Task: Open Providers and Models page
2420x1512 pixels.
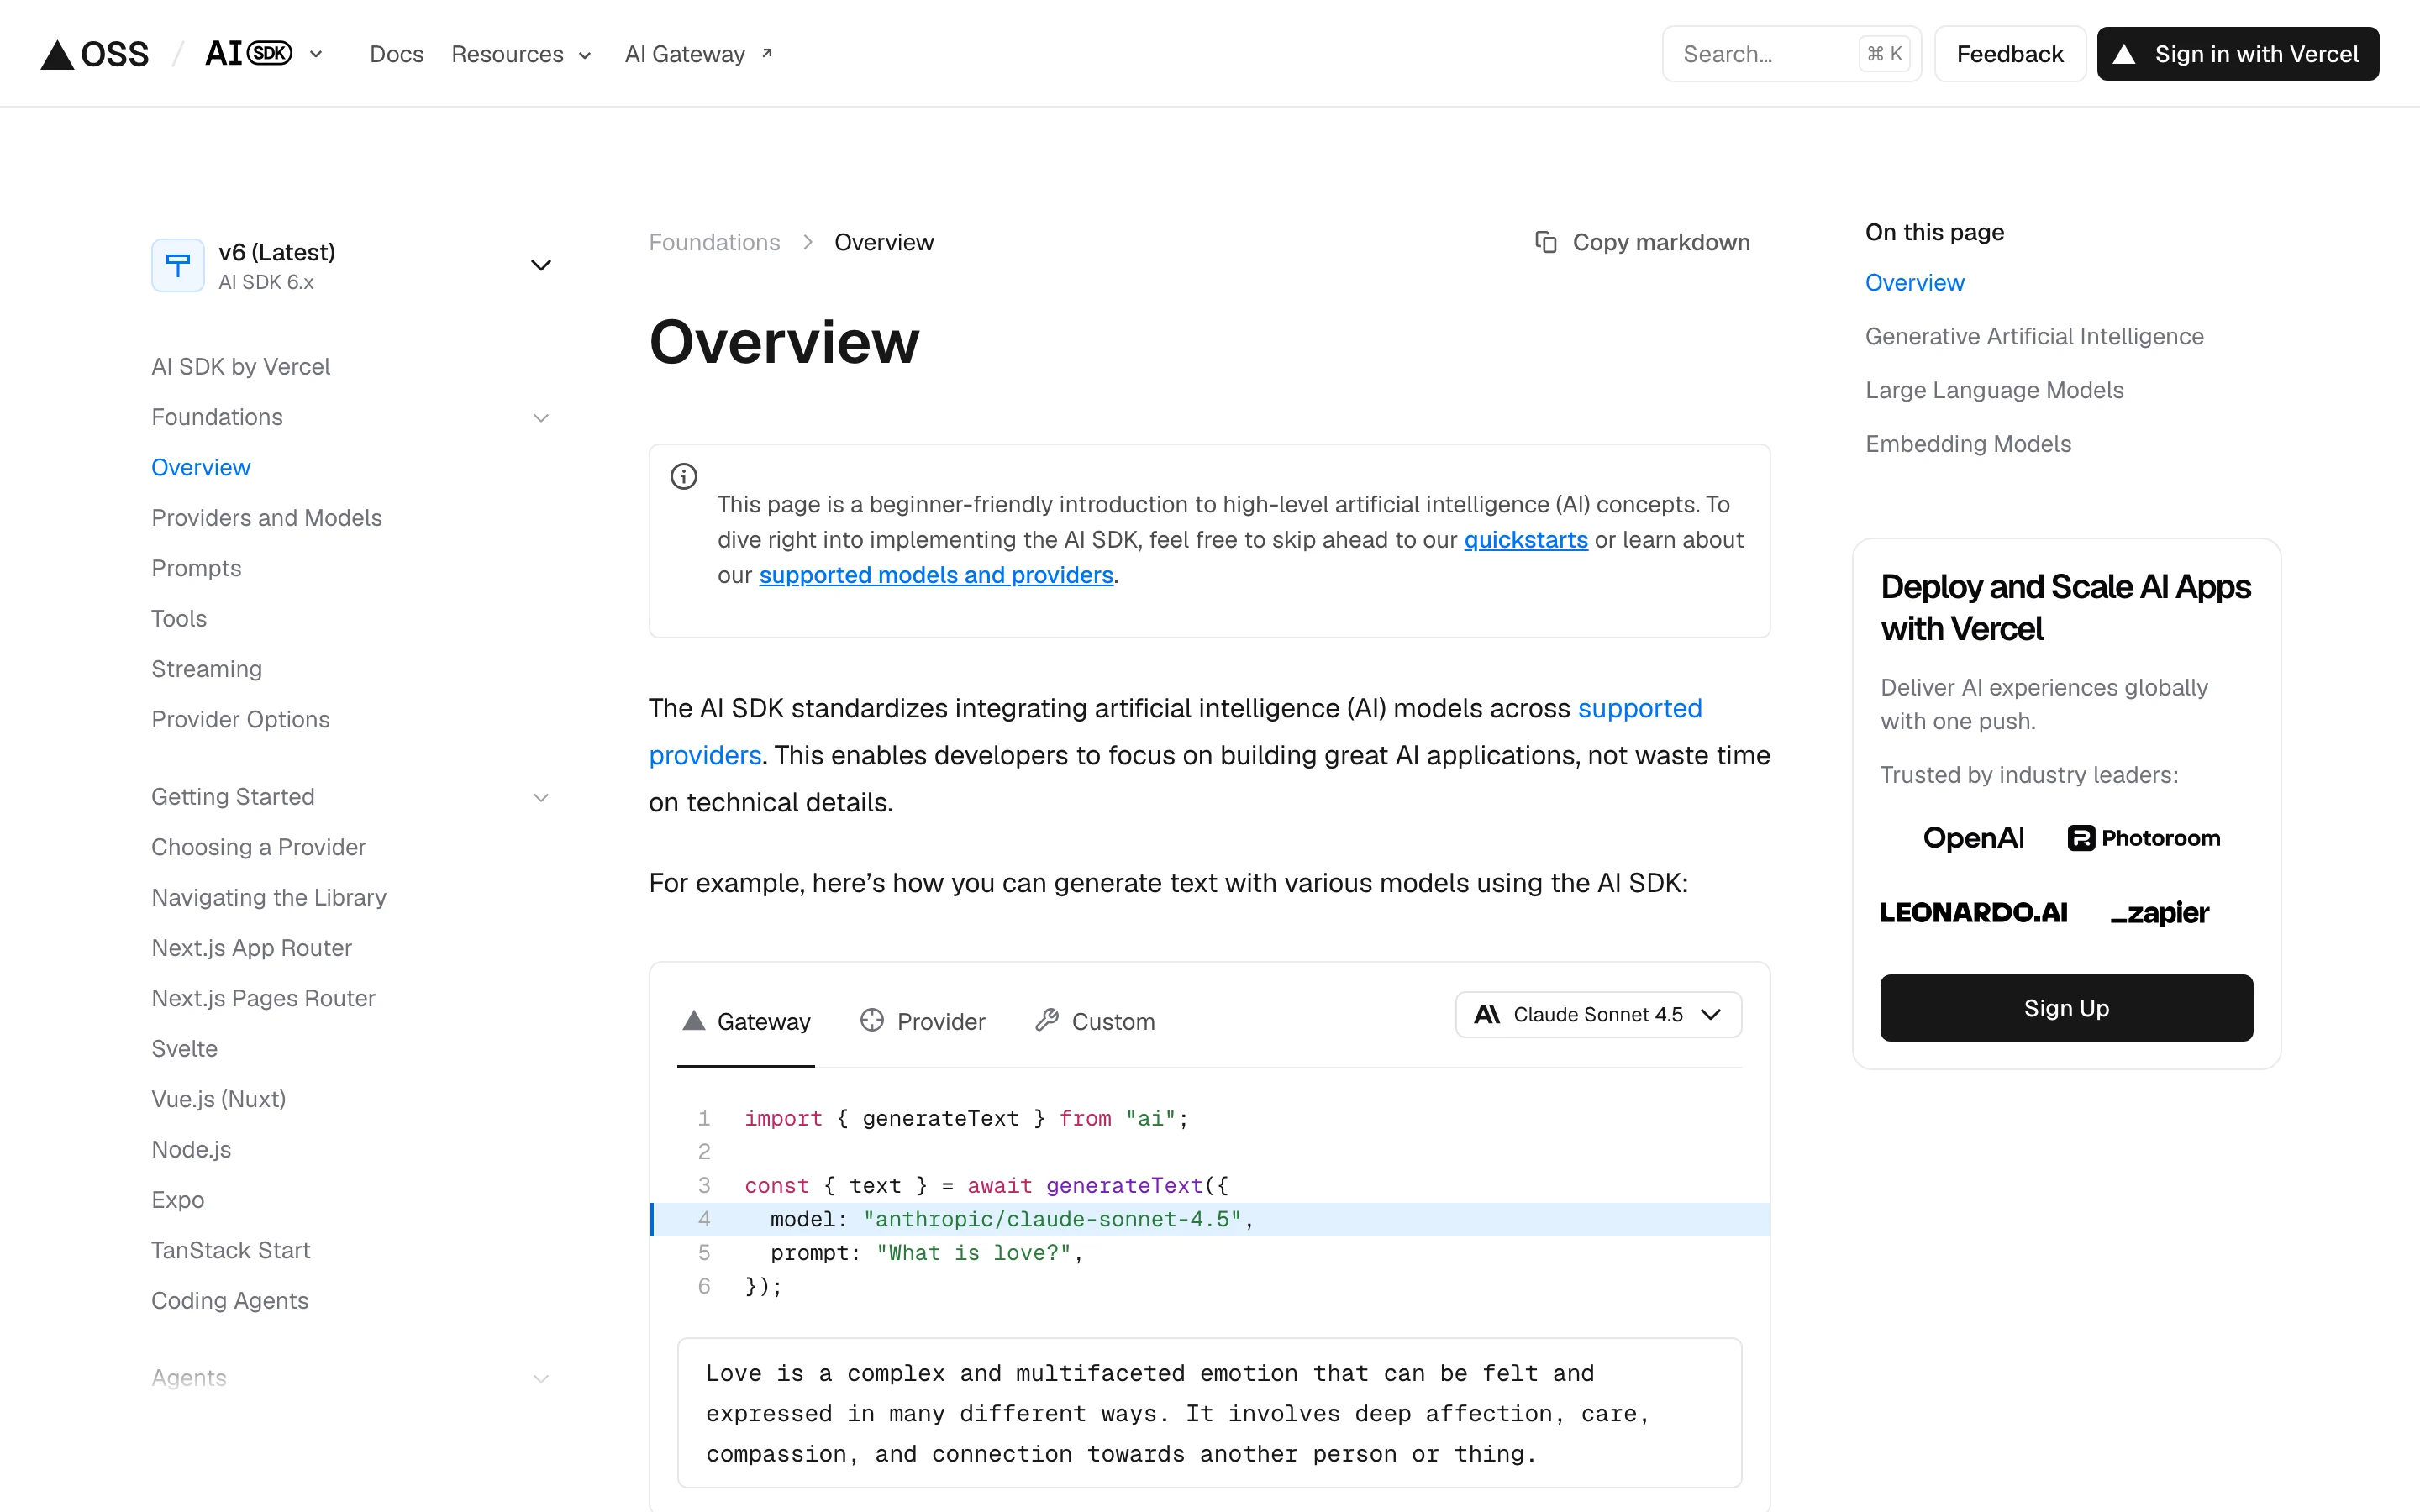Action: pyautogui.click(x=267, y=518)
